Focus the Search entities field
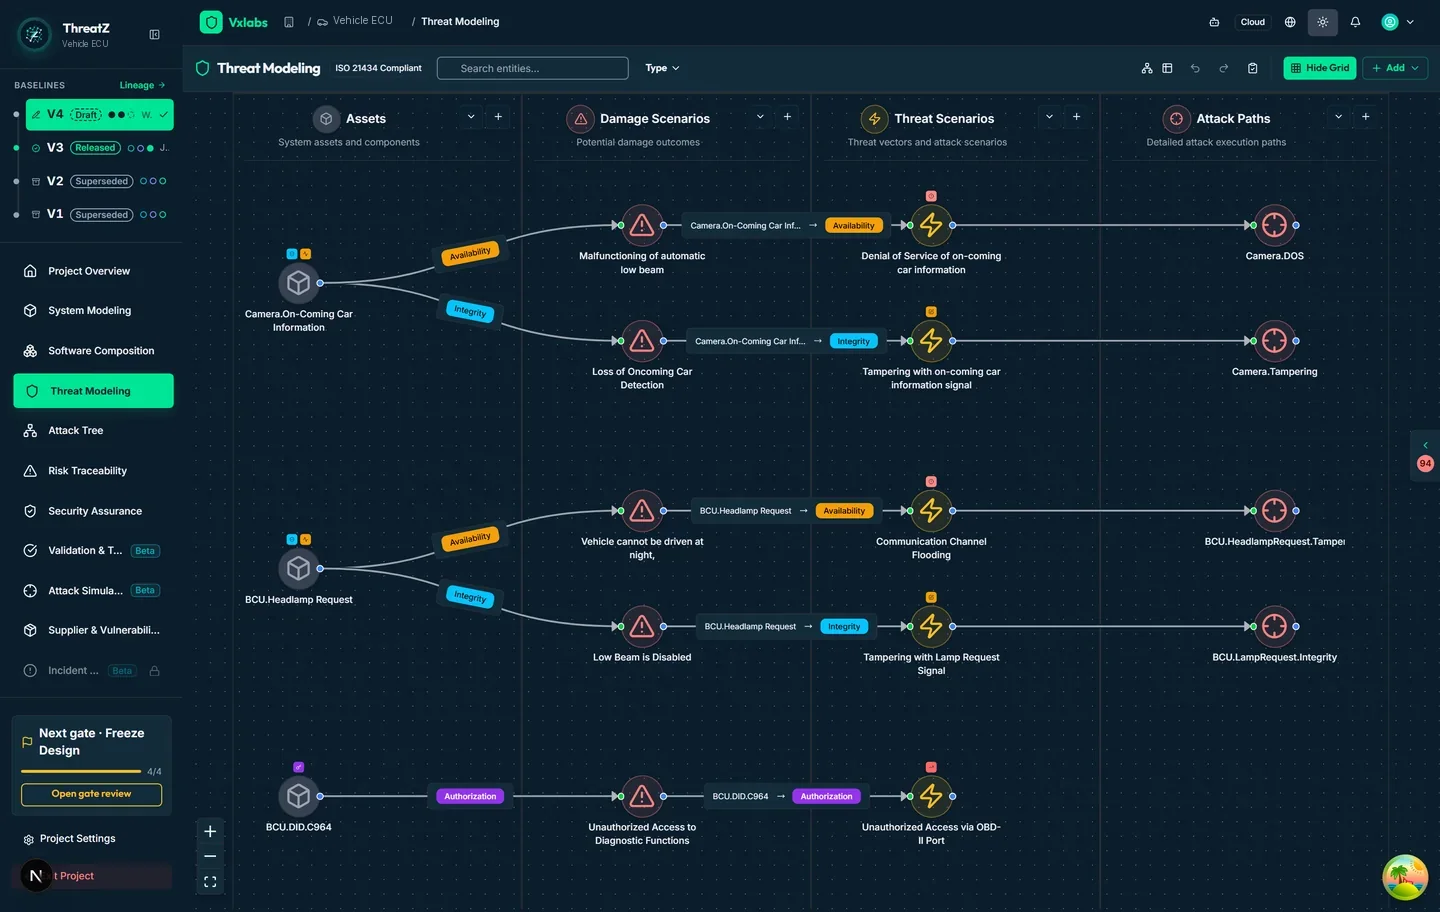Screen dimensions: 1440x912 point(532,68)
